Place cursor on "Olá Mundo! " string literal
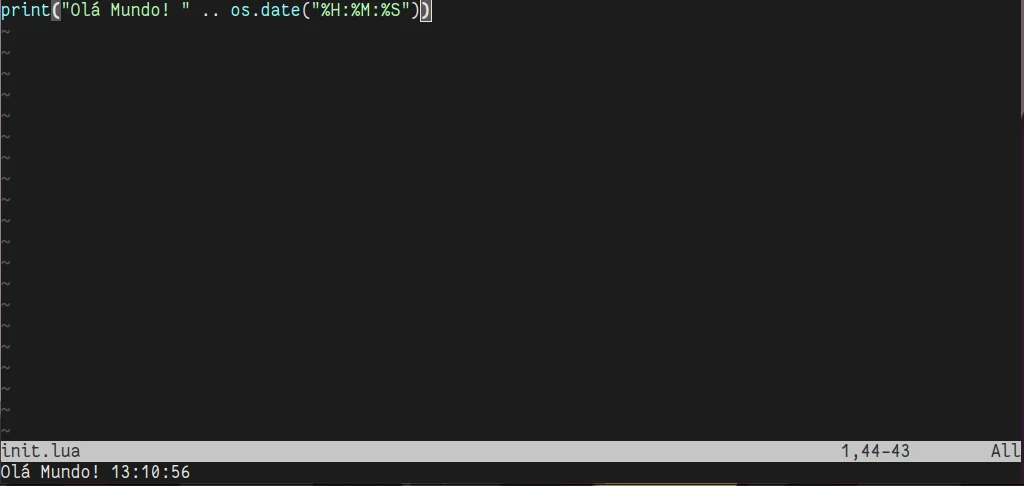1024x486 pixels. tap(125, 11)
